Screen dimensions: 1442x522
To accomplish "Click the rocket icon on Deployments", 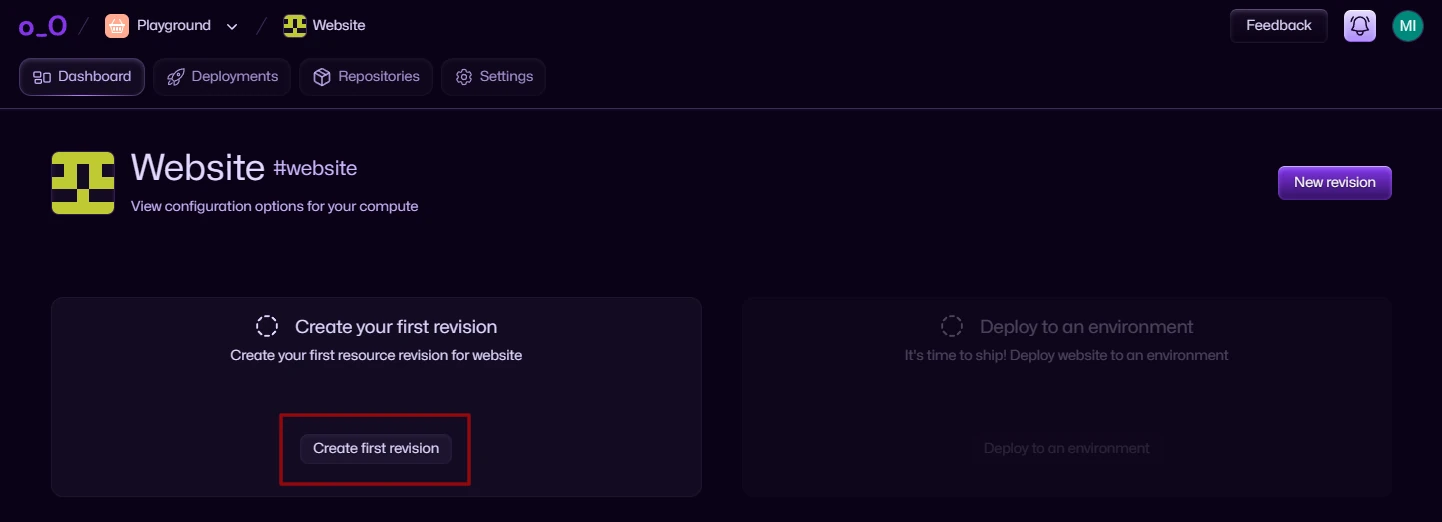I will pyautogui.click(x=175, y=77).
